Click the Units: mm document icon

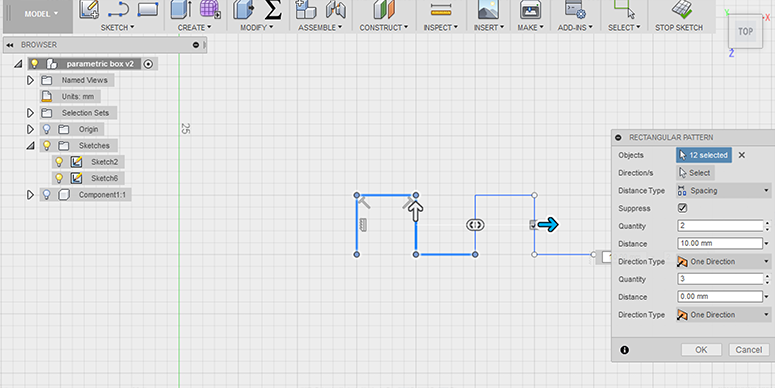46,96
